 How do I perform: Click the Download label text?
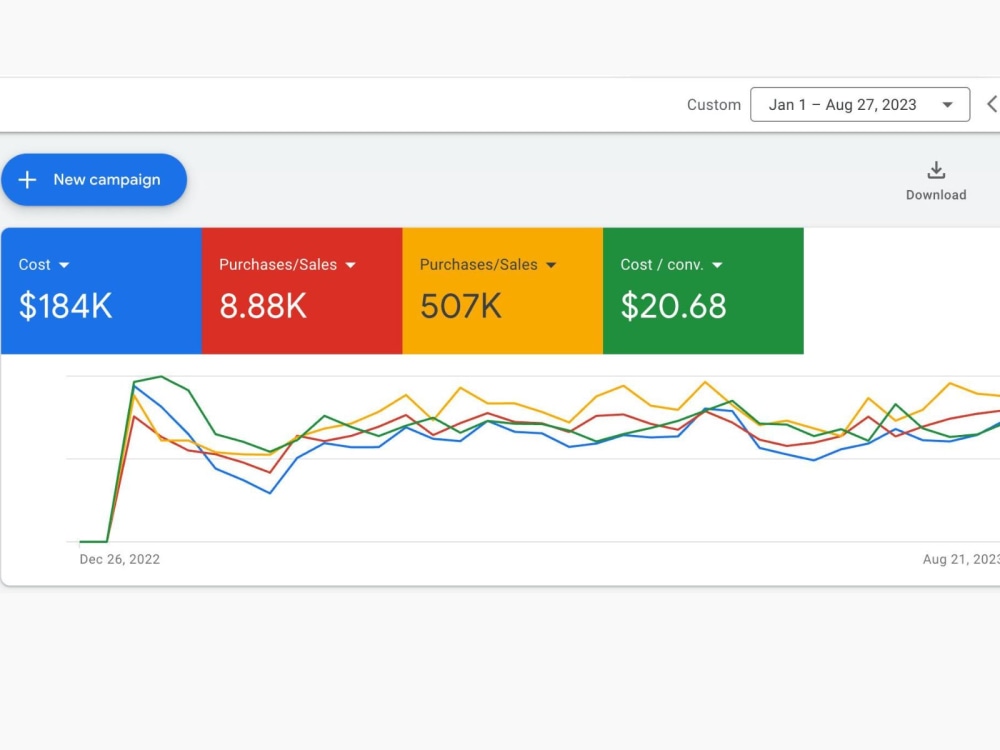click(x=936, y=195)
